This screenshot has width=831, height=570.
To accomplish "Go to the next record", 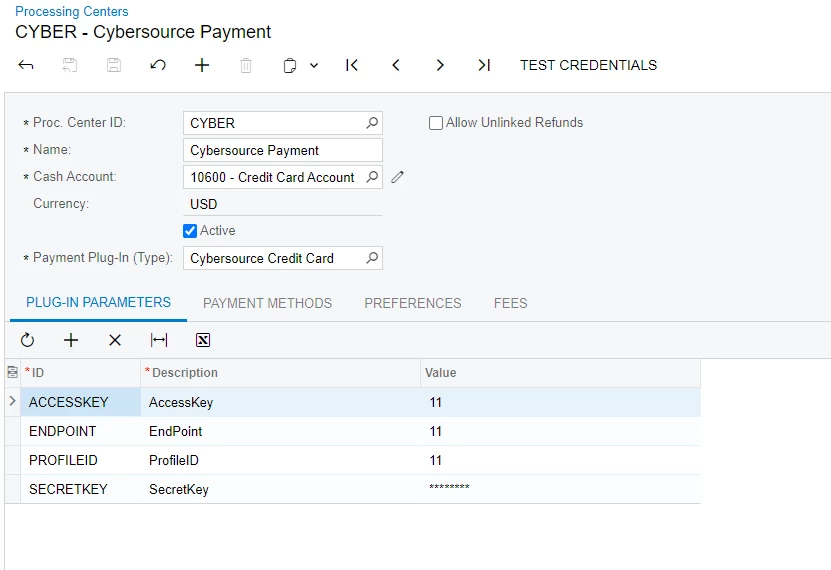I will [440, 65].
